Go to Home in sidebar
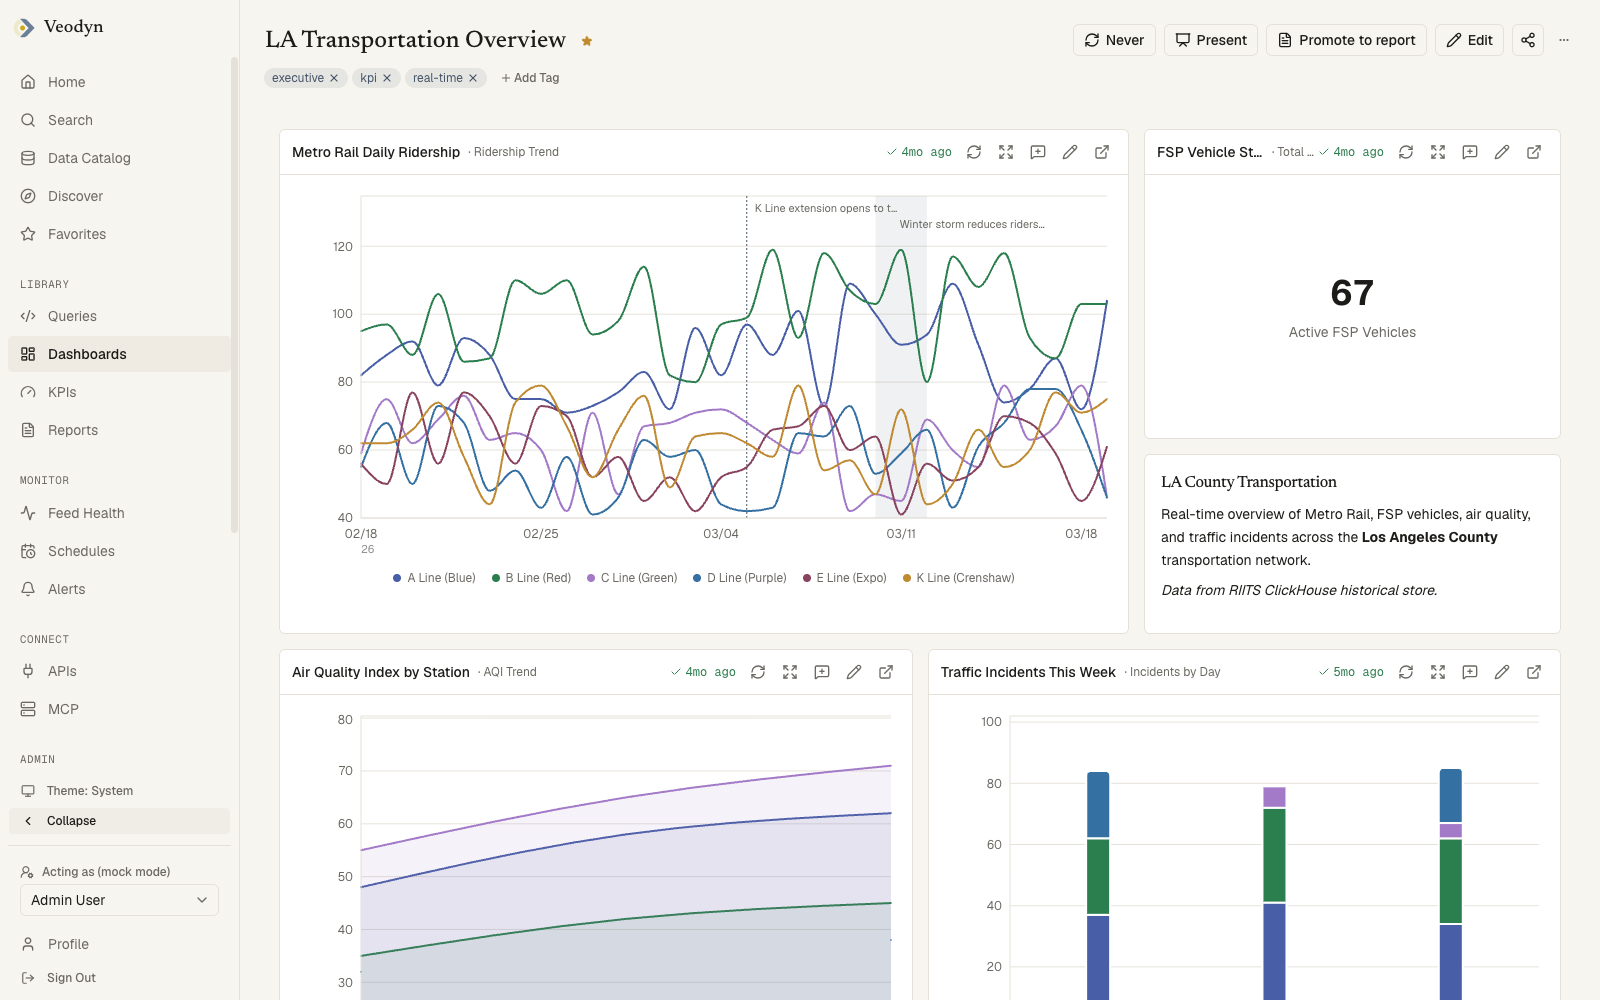Viewport: 1600px width, 1000px height. (x=119, y=82)
